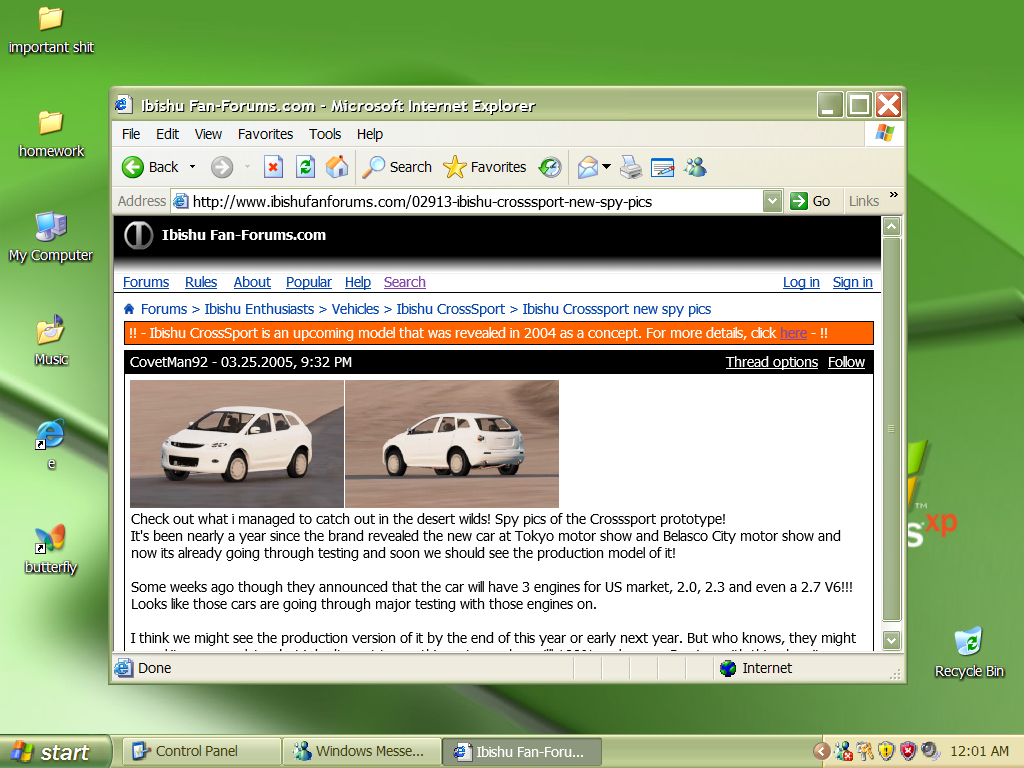Switch to Windows Messenger taskbar button
This screenshot has height=768, width=1024.
(362, 752)
